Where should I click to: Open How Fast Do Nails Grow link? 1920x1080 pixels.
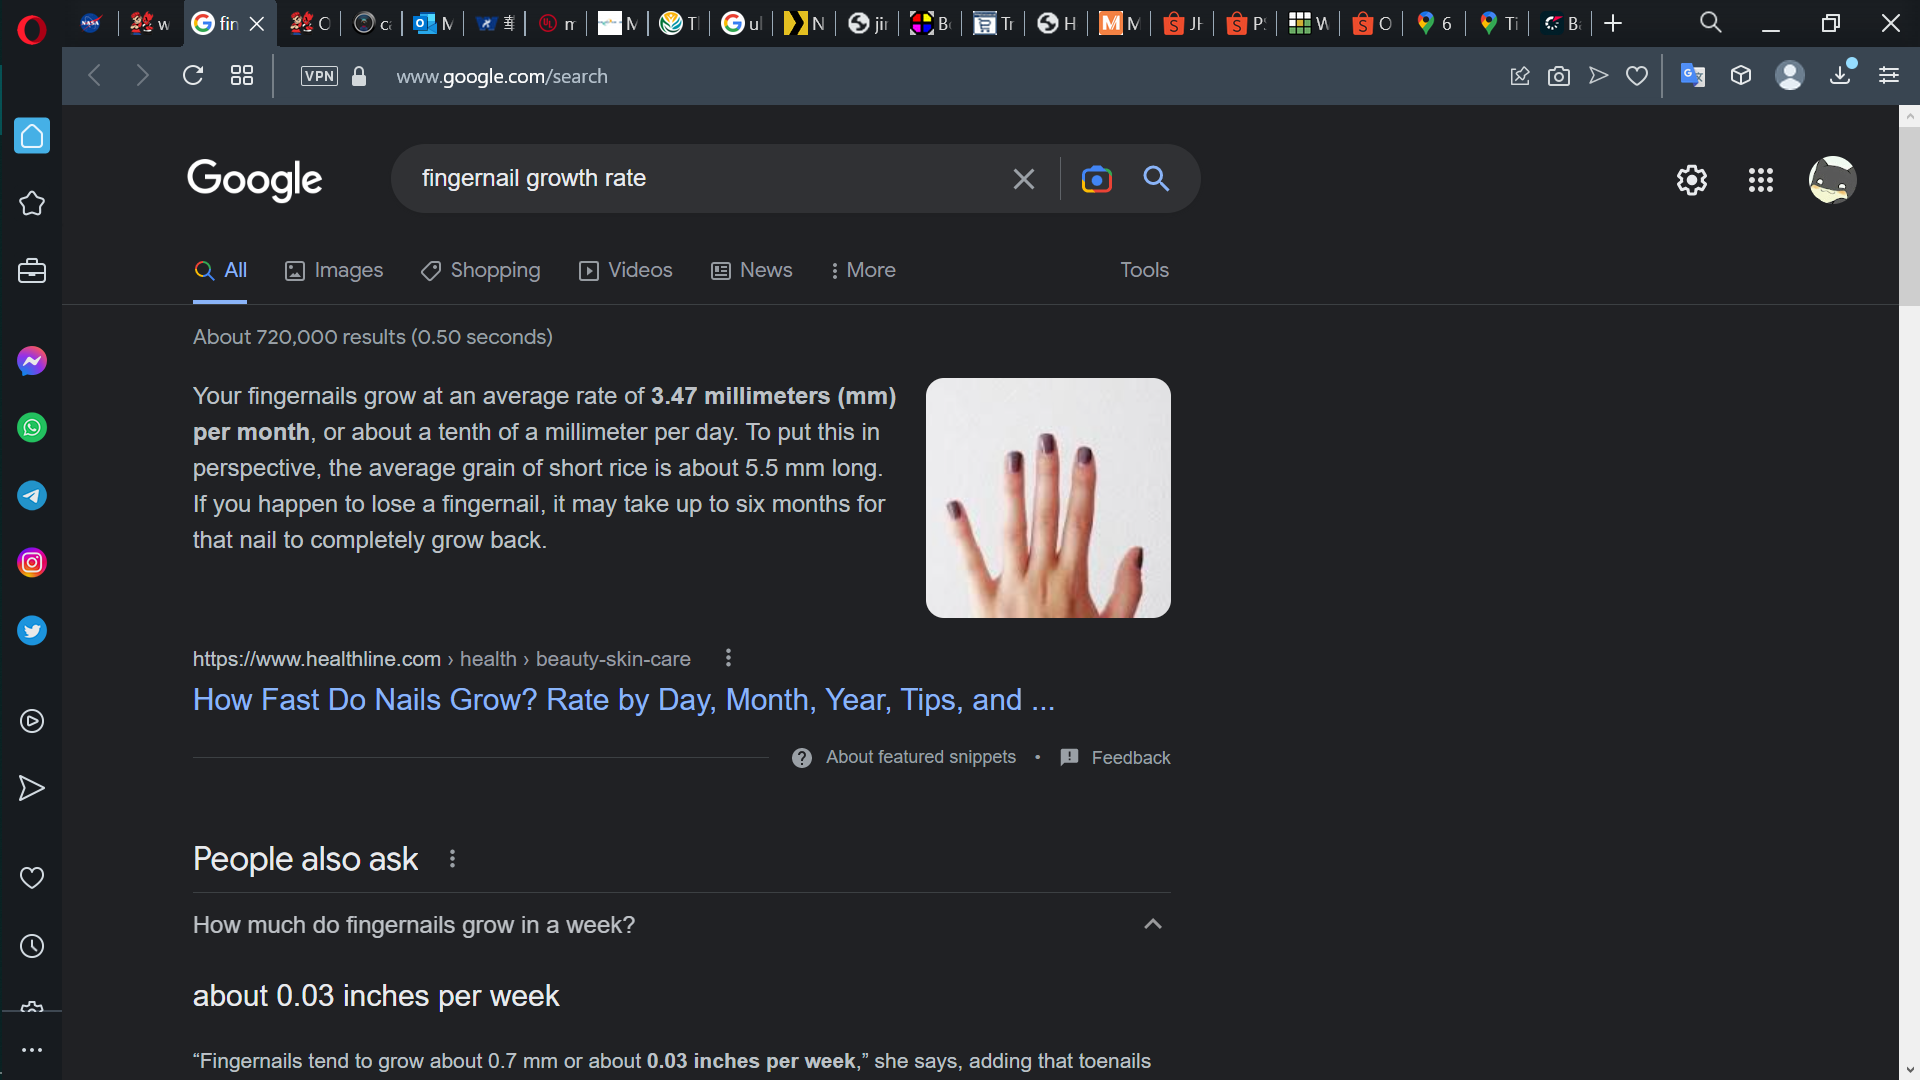click(624, 700)
